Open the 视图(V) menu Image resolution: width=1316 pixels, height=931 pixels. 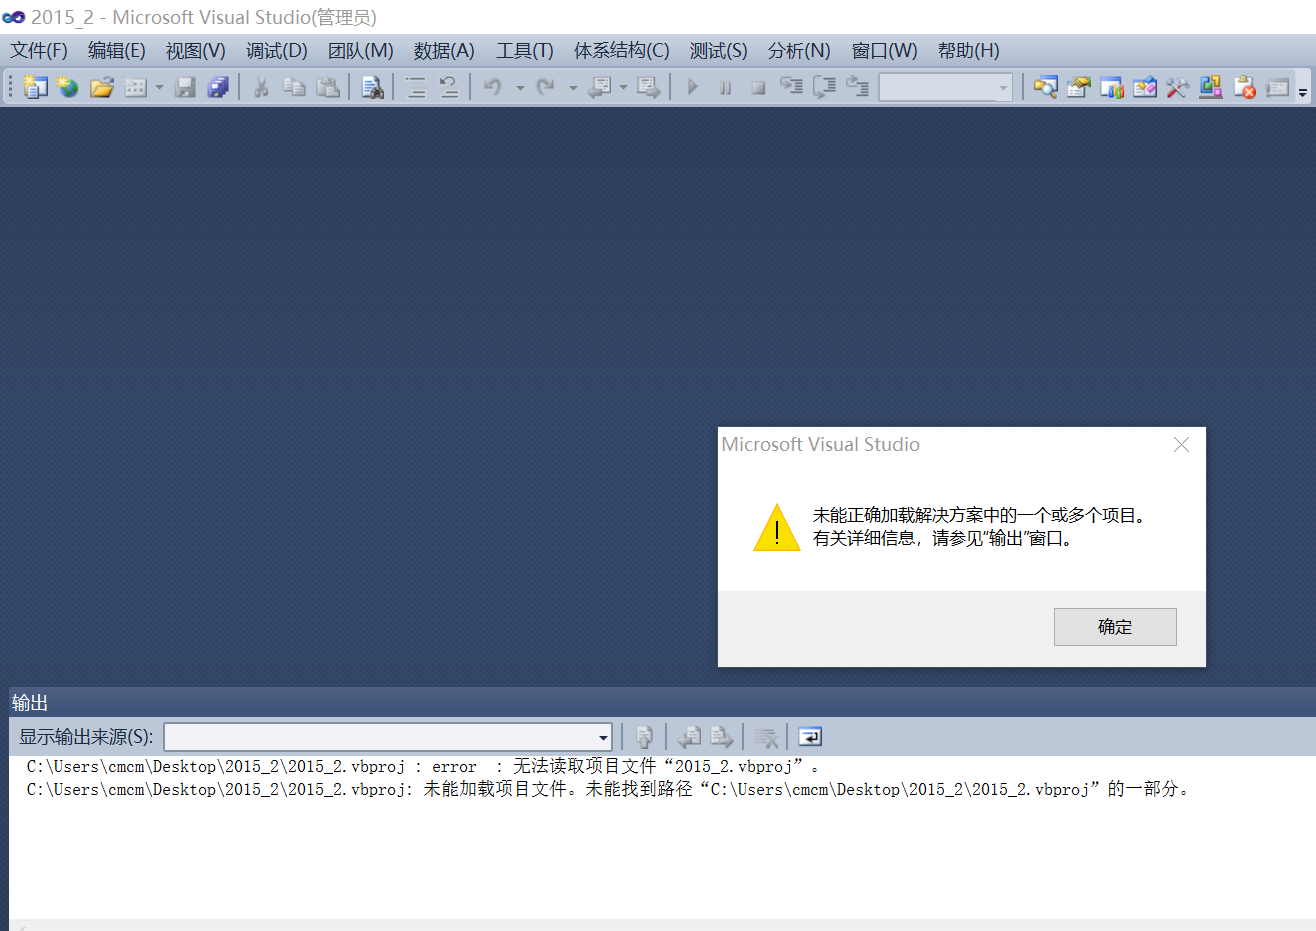tap(196, 51)
